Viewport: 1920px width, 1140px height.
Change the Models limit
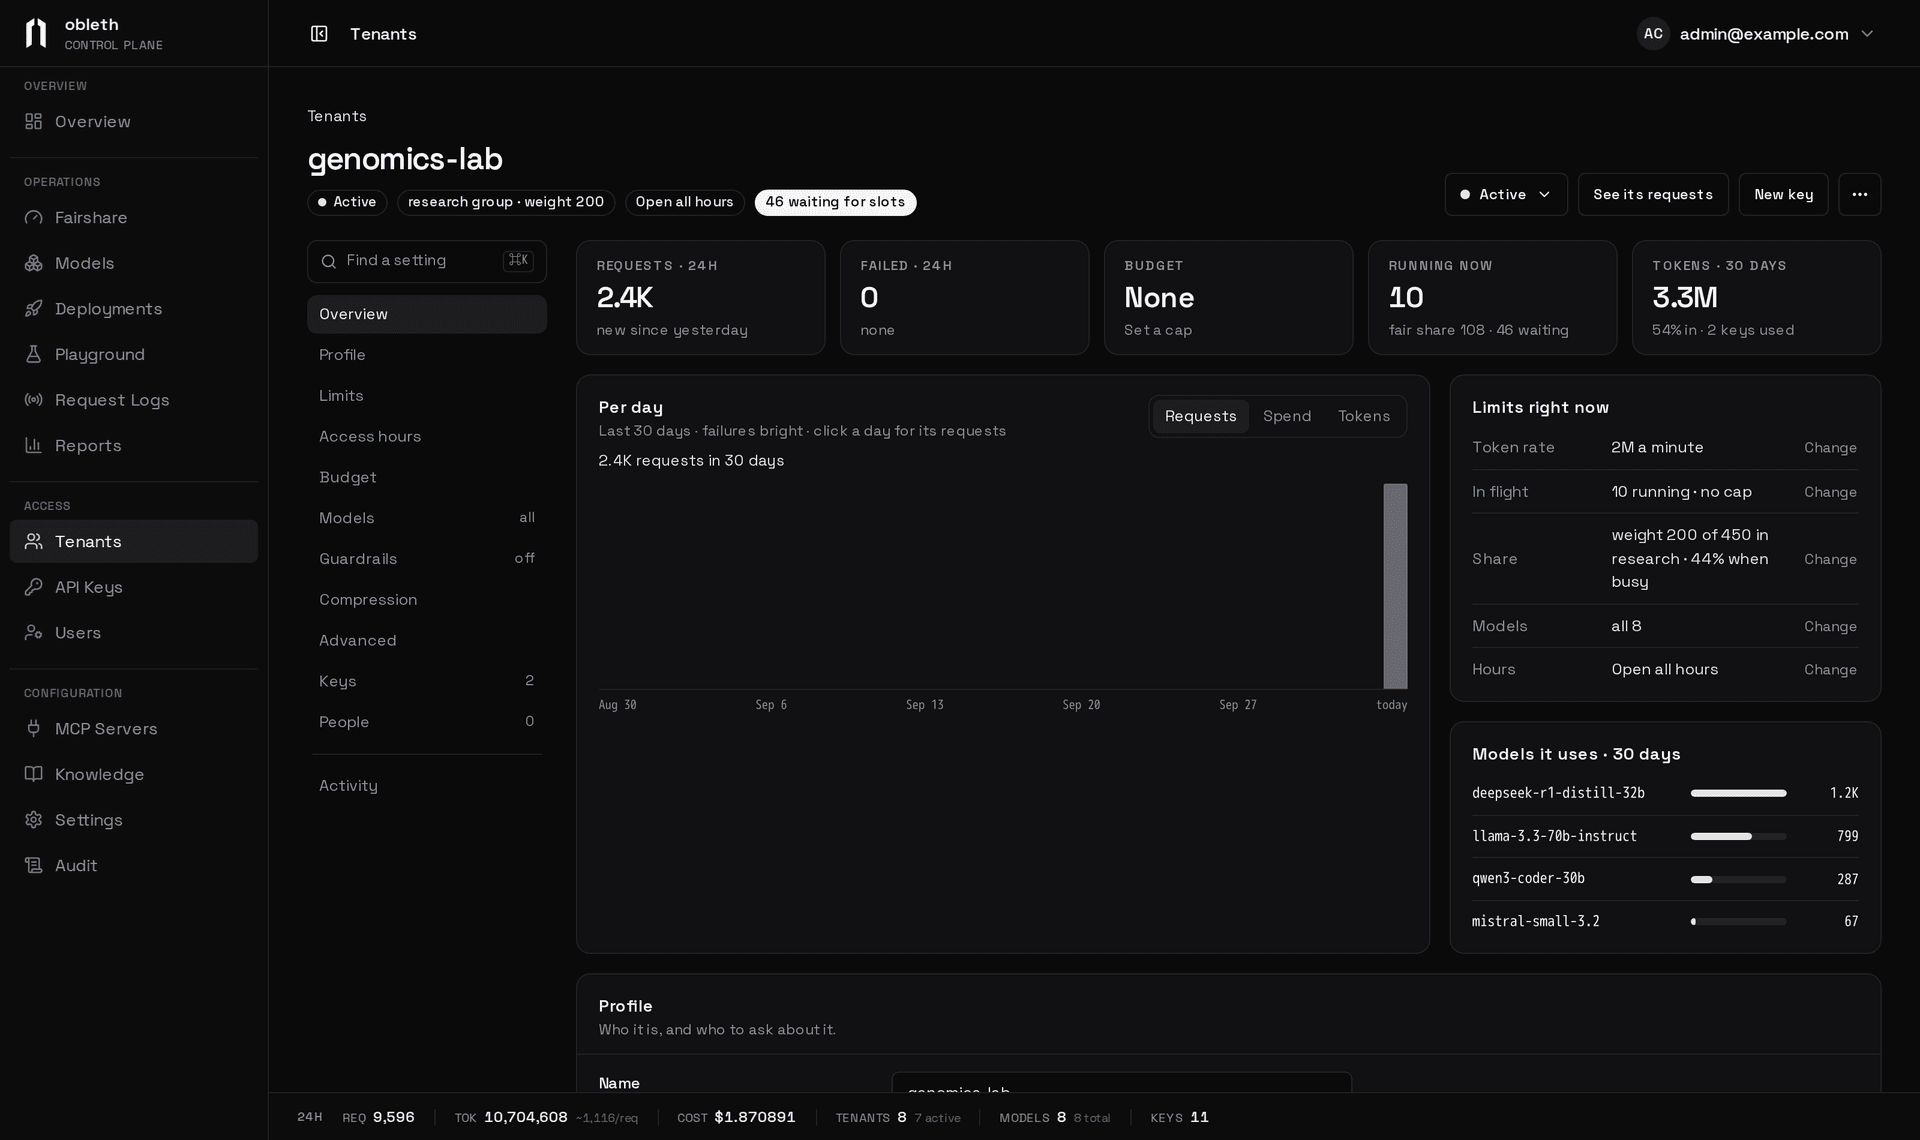tap(1830, 626)
